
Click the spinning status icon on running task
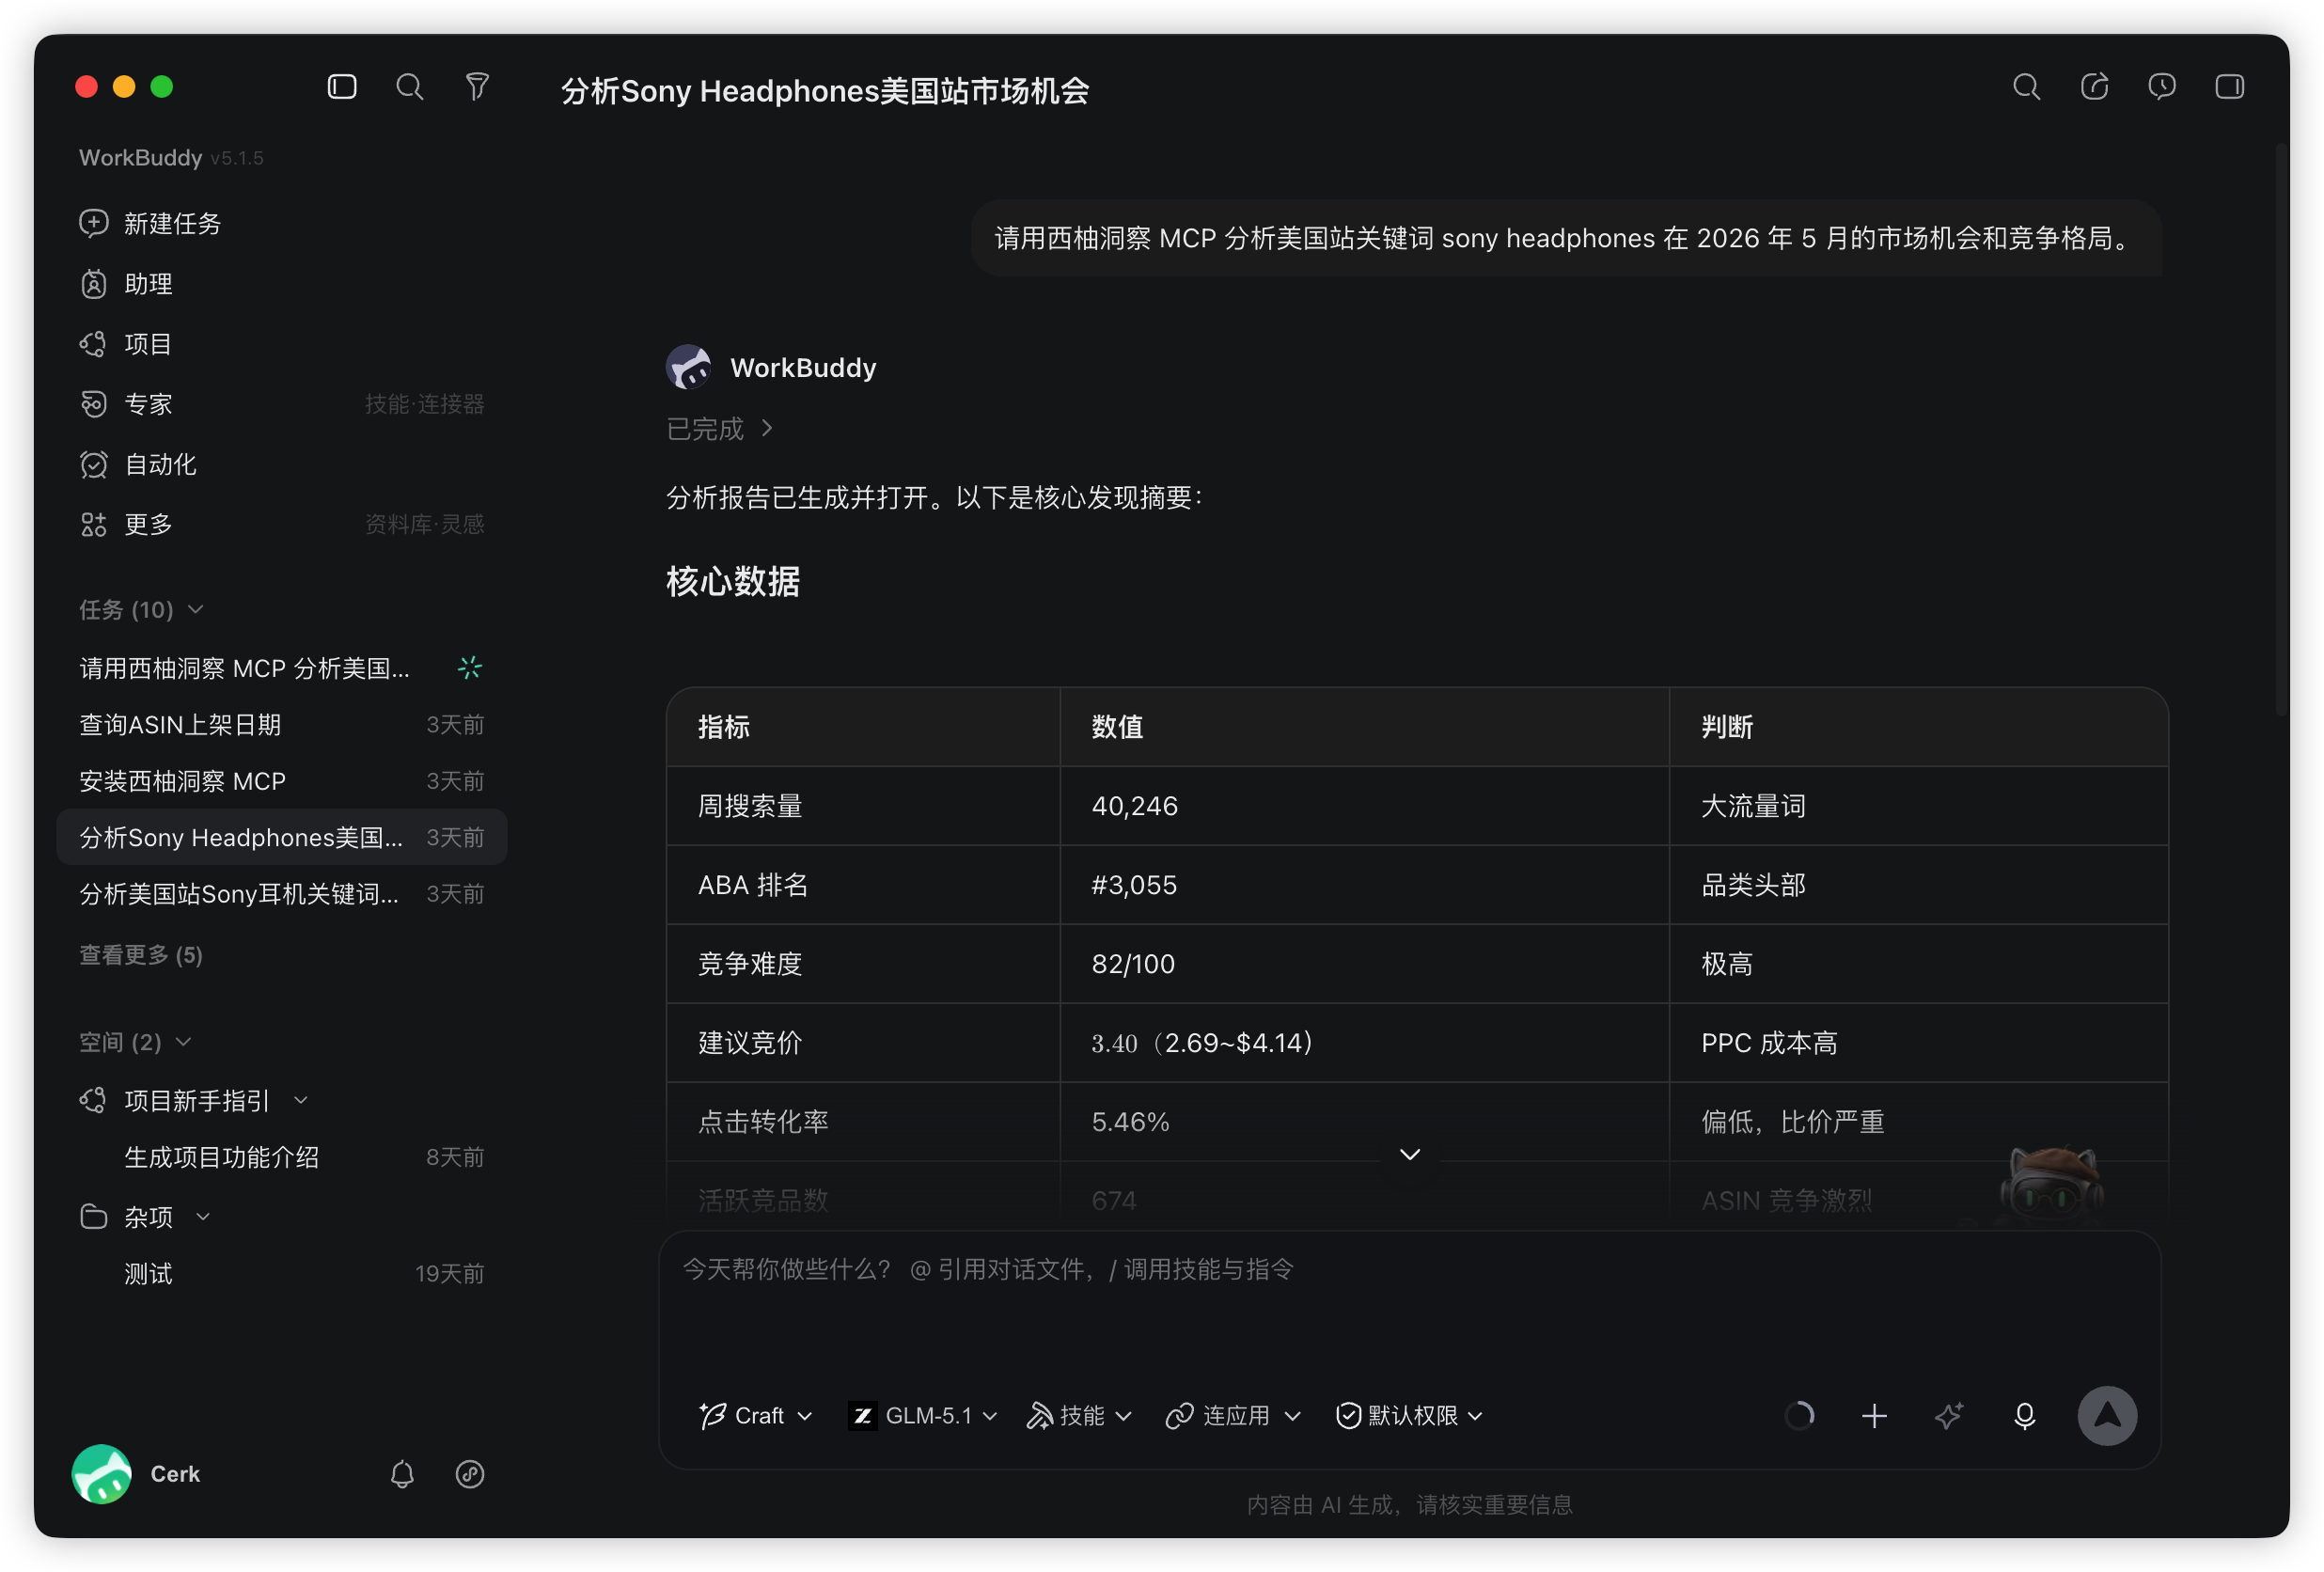(x=470, y=668)
